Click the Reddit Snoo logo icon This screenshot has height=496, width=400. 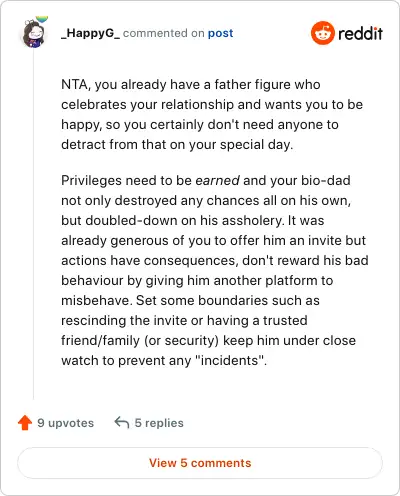[323, 33]
